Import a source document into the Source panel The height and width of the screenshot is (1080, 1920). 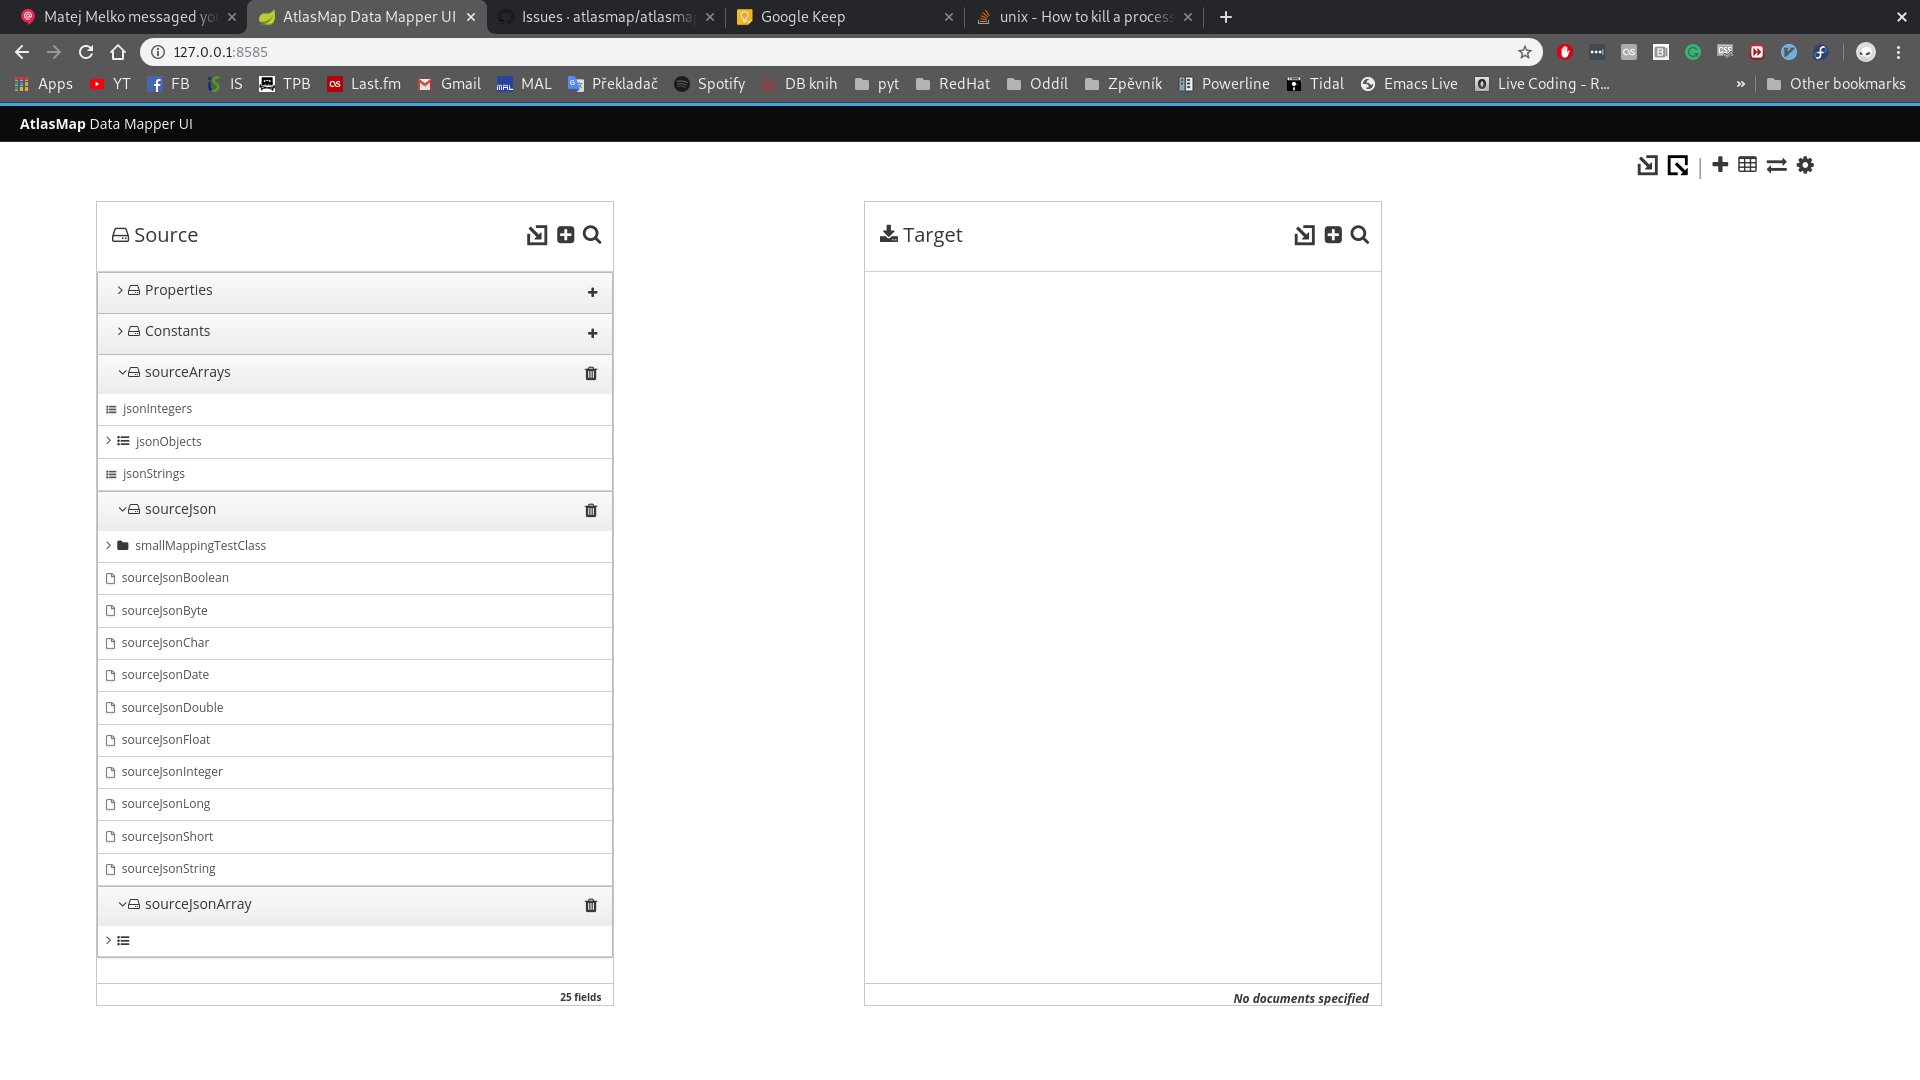coord(537,234)
